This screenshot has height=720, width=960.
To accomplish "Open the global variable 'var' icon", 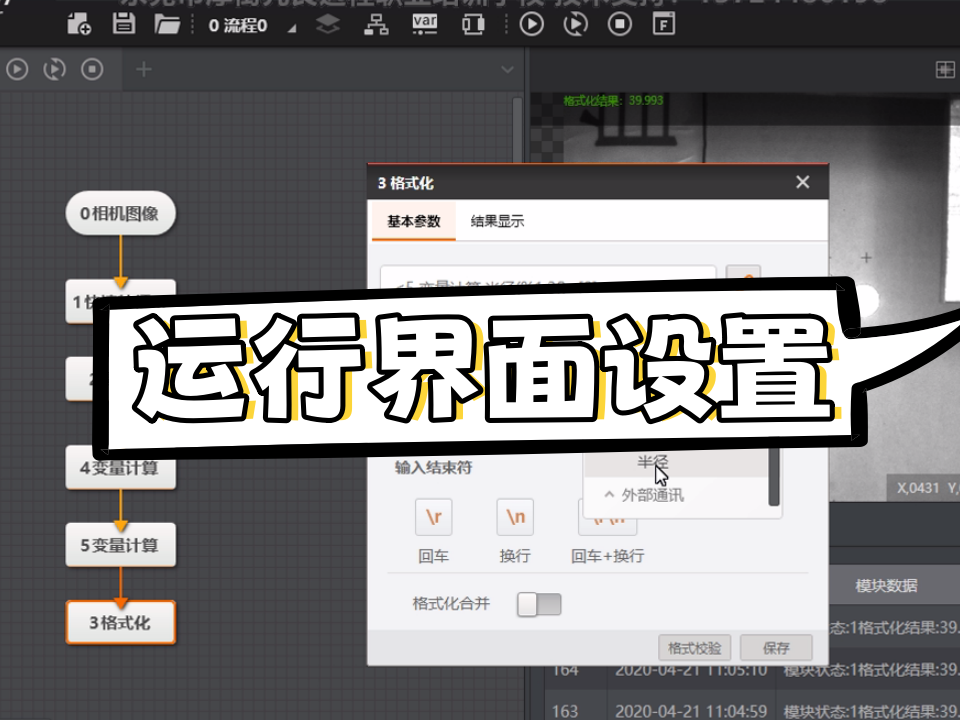I will pyautogui.click(x=424, y=24).
